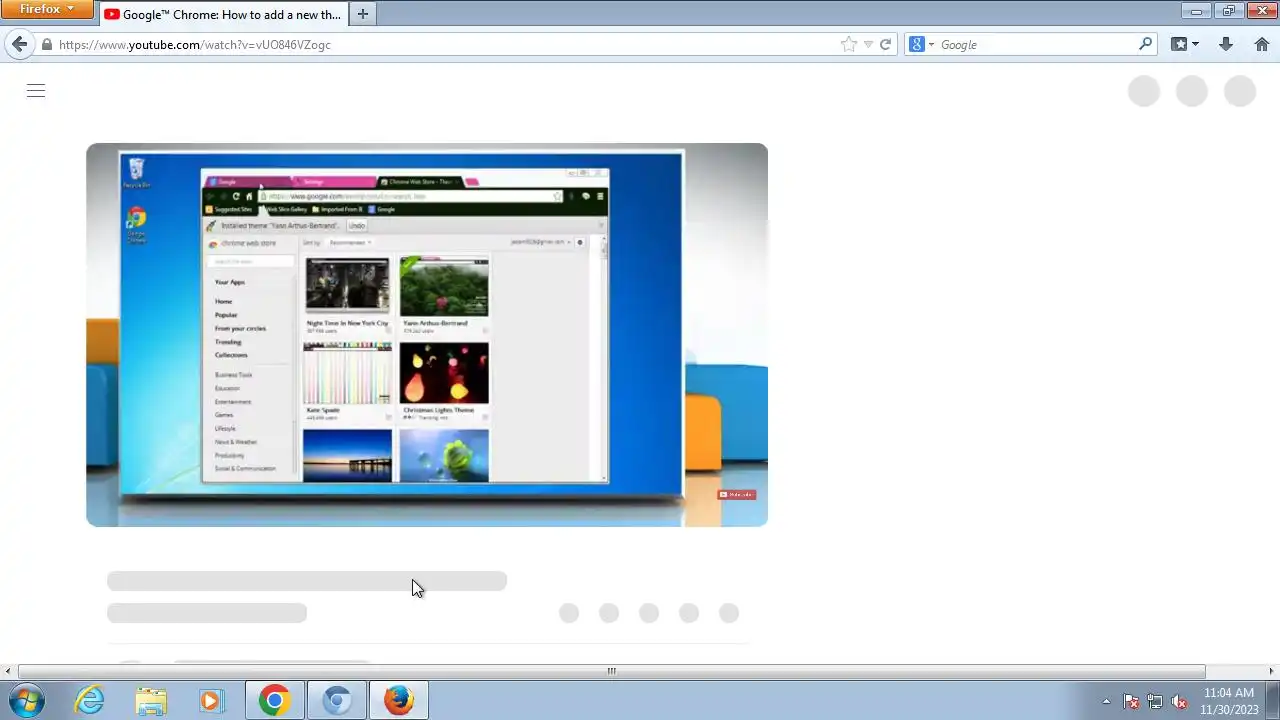Screen dimensions: 1280x720
Task: Minimize the Firefox window
Action: coord(1195,10)
